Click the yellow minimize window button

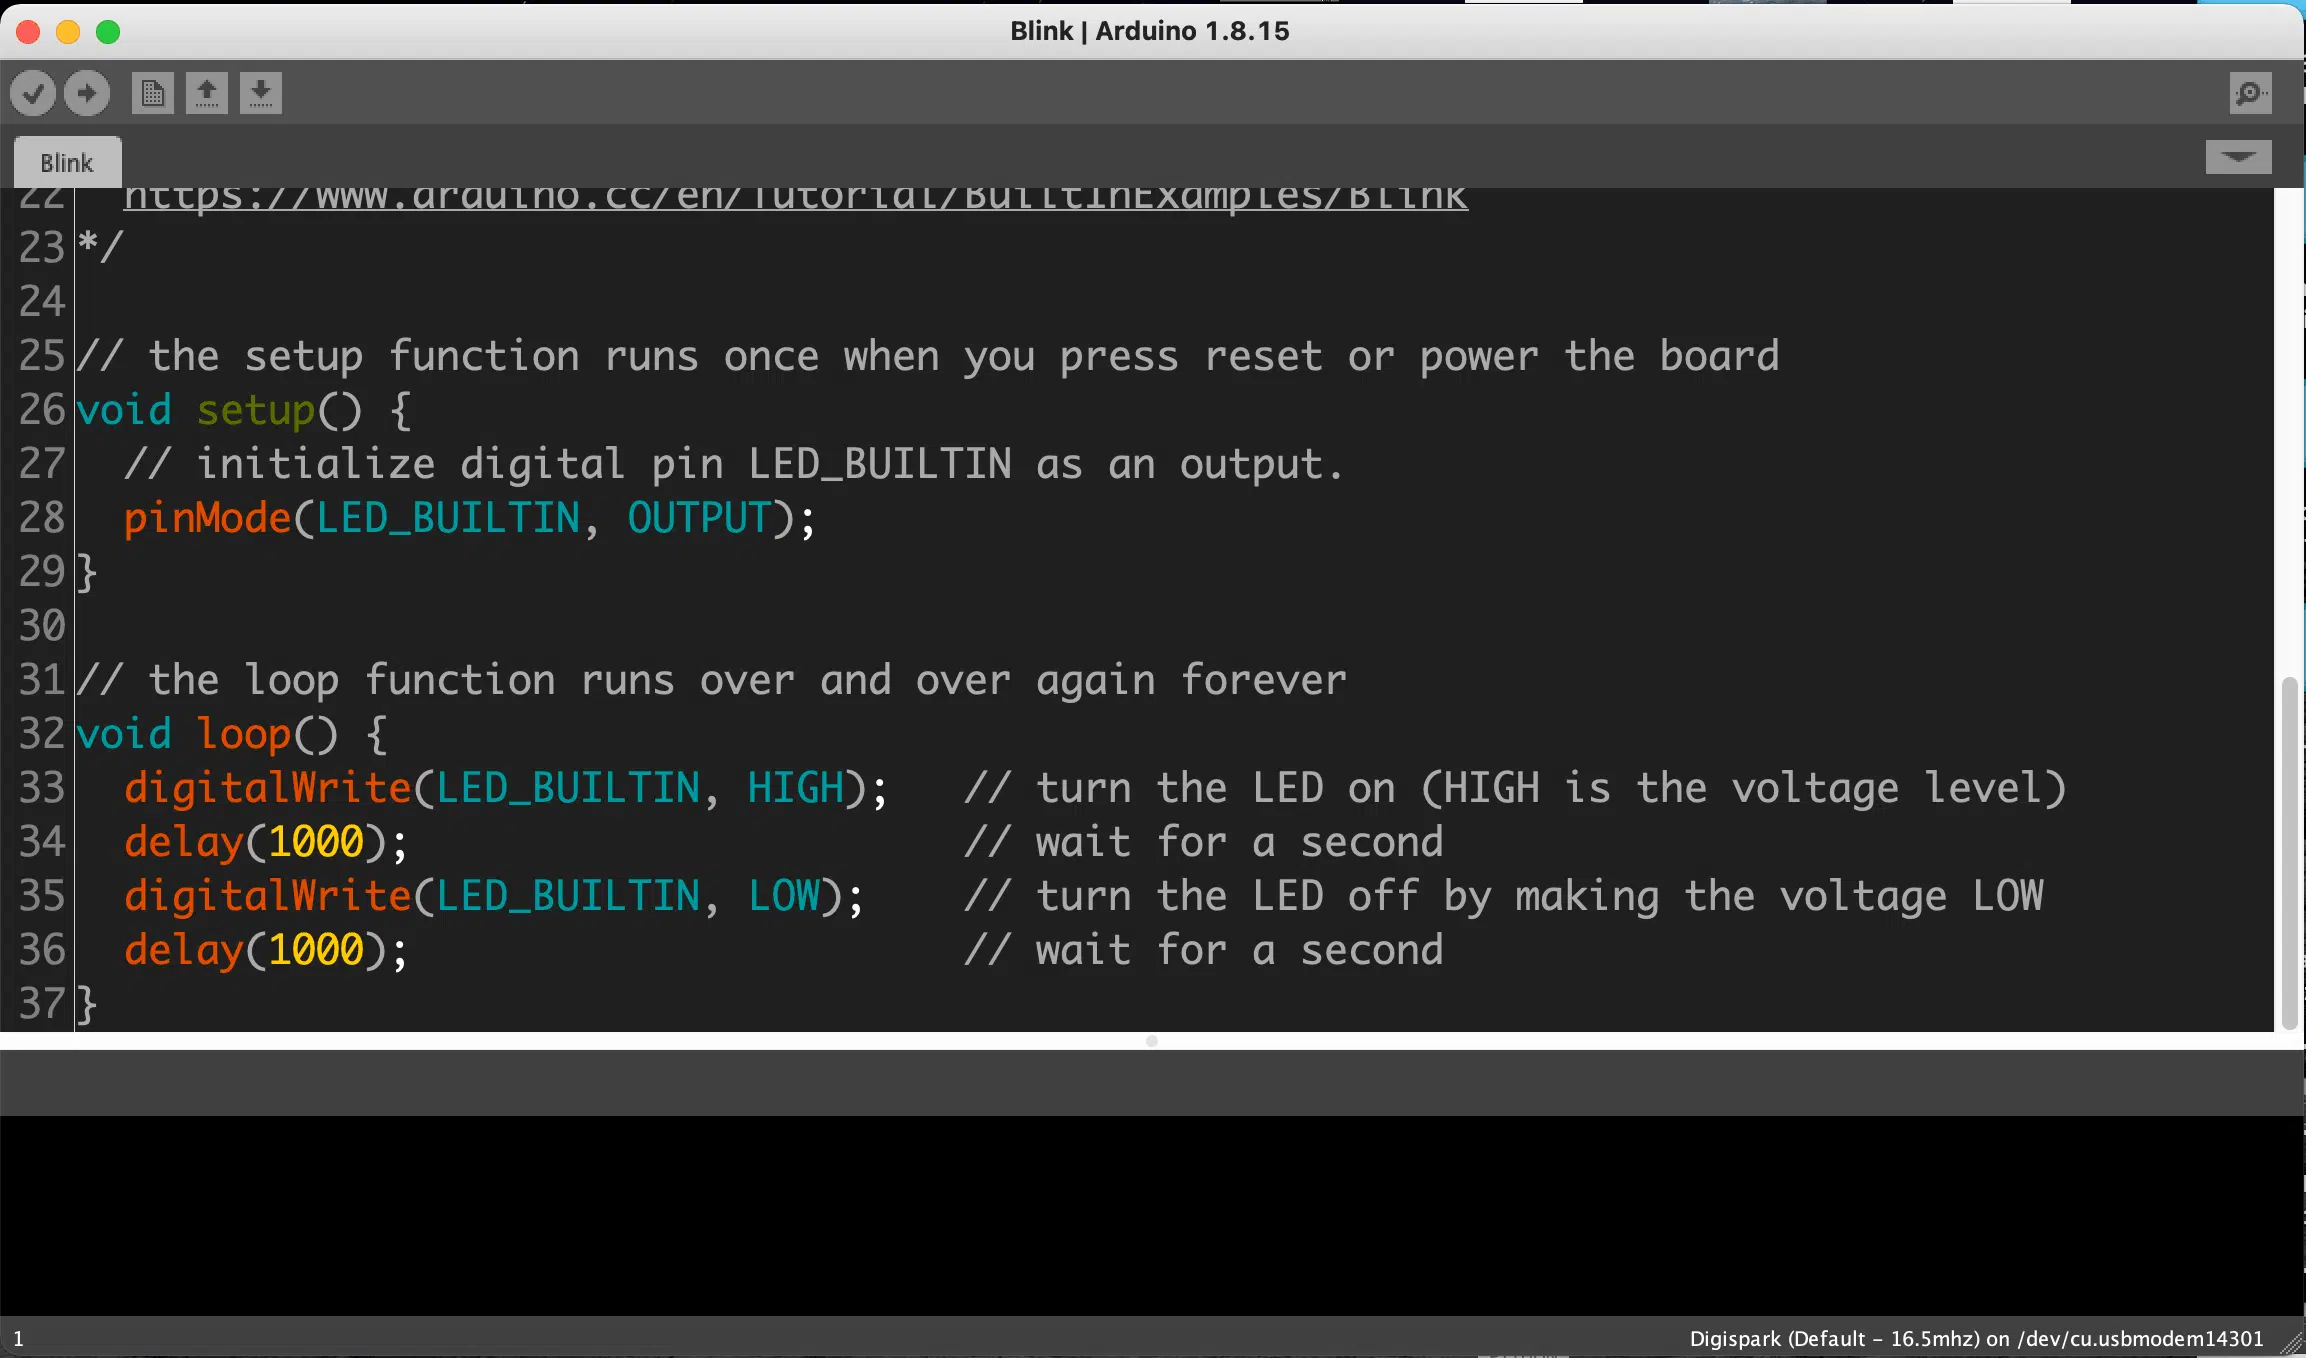coord(68,32)
